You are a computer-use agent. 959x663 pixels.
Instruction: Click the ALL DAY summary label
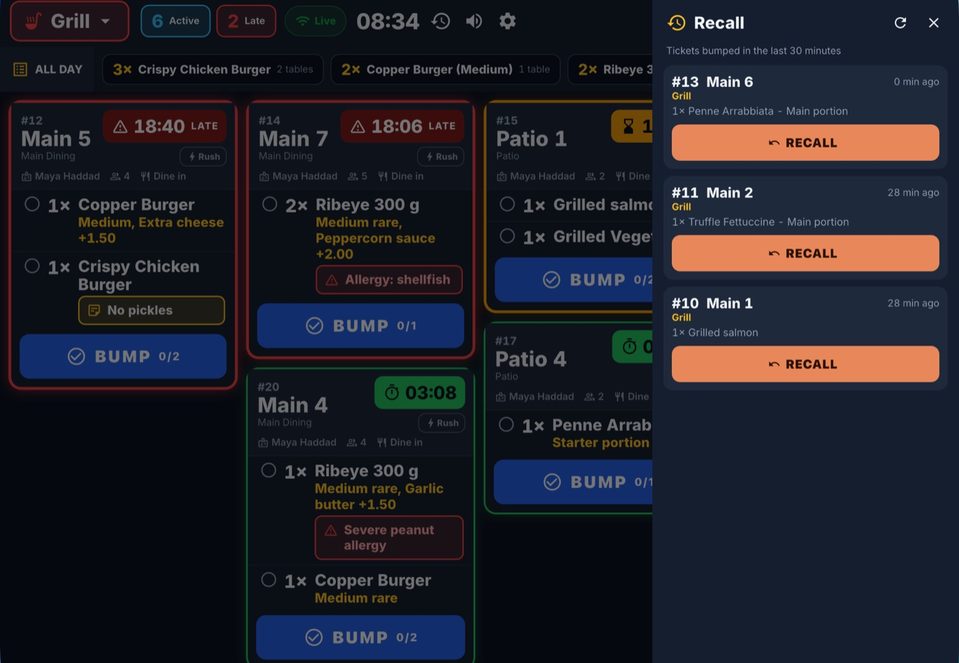point(48,69)
